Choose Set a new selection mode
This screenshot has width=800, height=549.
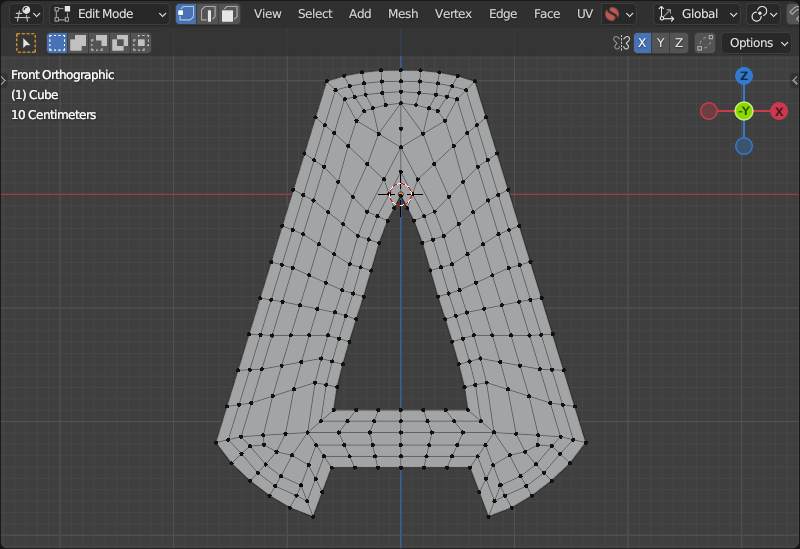click(57, 43)
